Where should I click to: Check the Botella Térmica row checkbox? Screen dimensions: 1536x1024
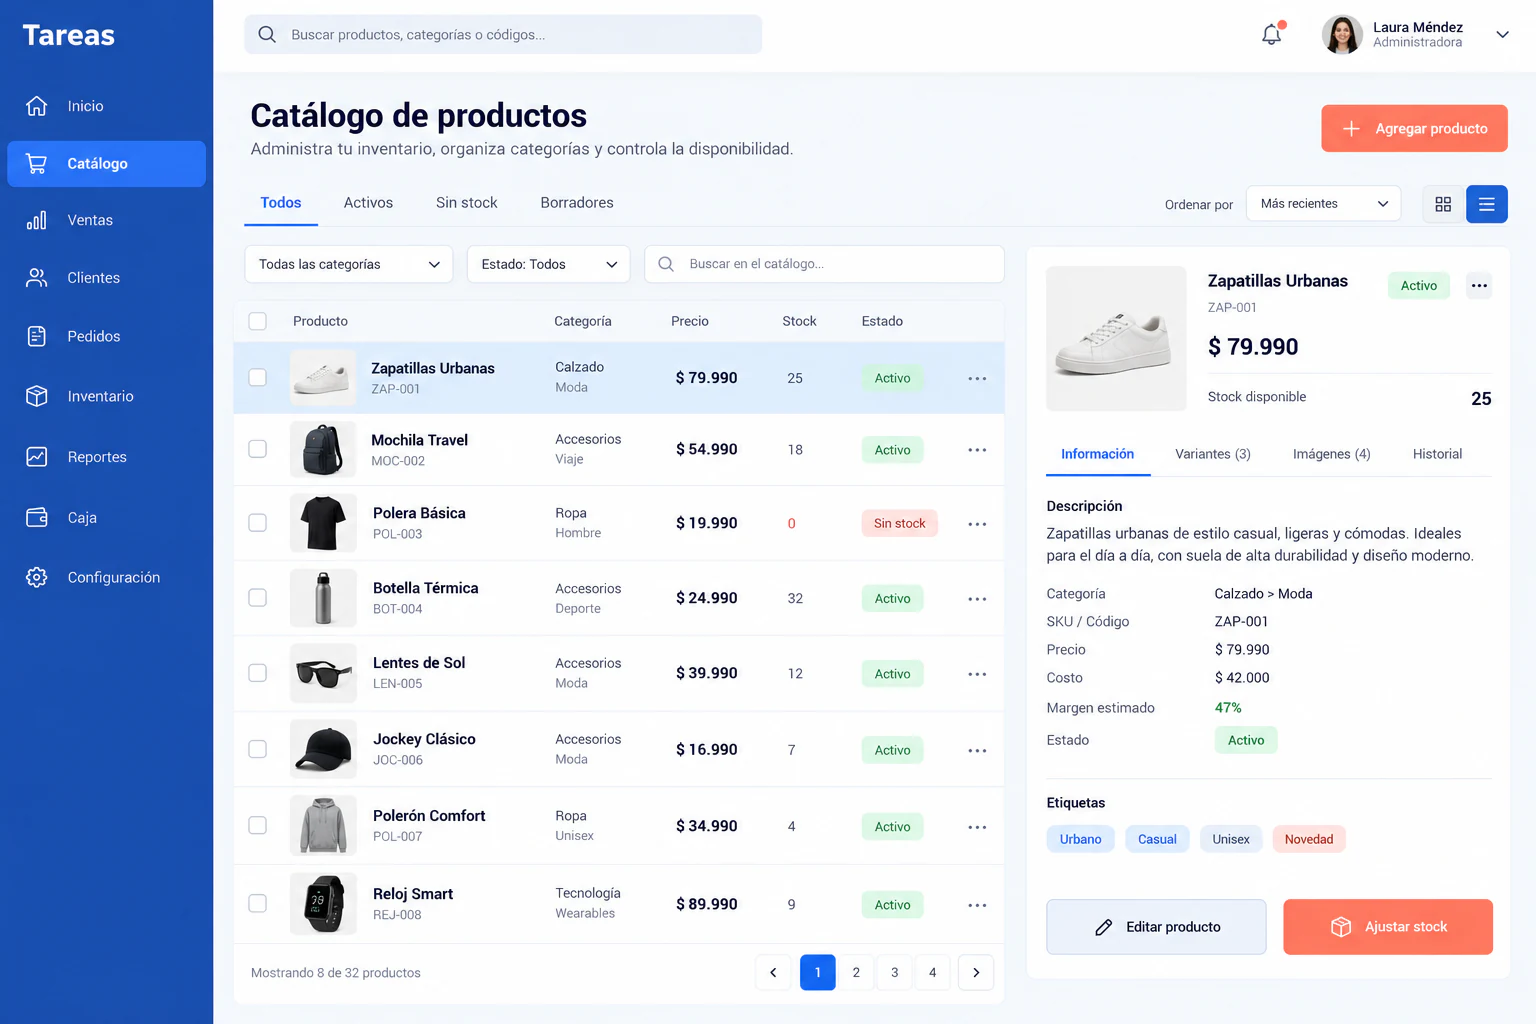[258, 598]
